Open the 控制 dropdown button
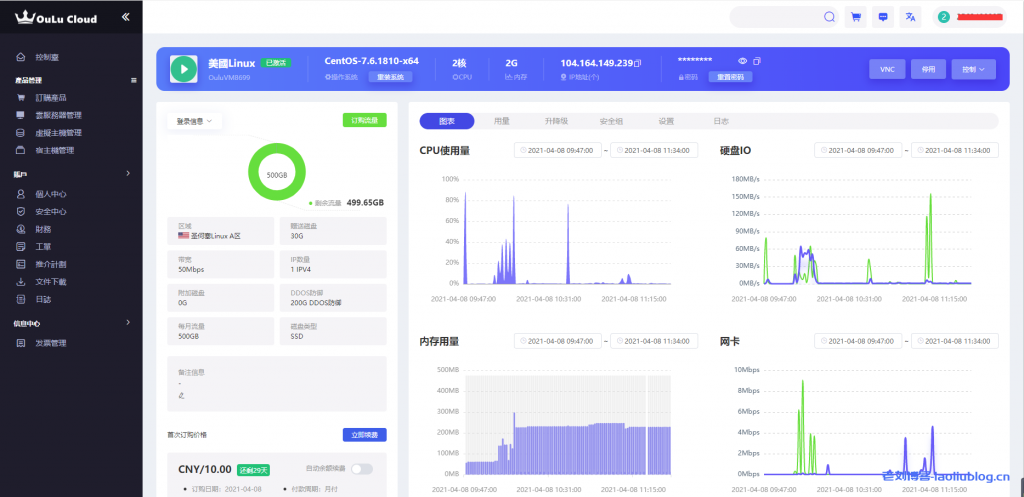The width and height of the screenshot is (1024, 497). 973,69
